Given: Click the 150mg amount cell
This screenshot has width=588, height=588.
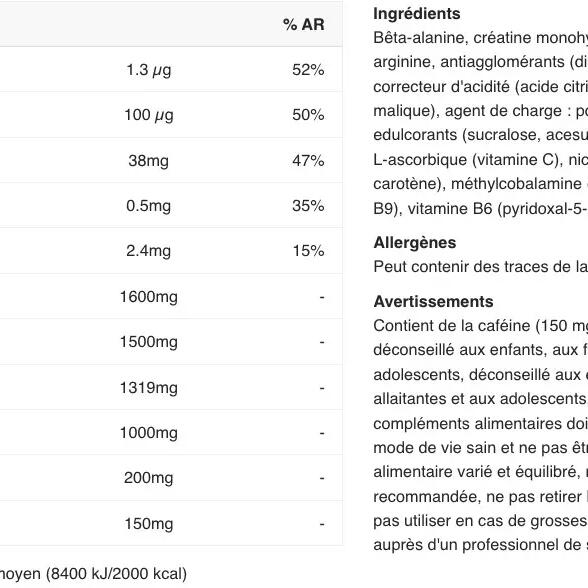Looking at the screenshot, I should click(x=148, y=524).
